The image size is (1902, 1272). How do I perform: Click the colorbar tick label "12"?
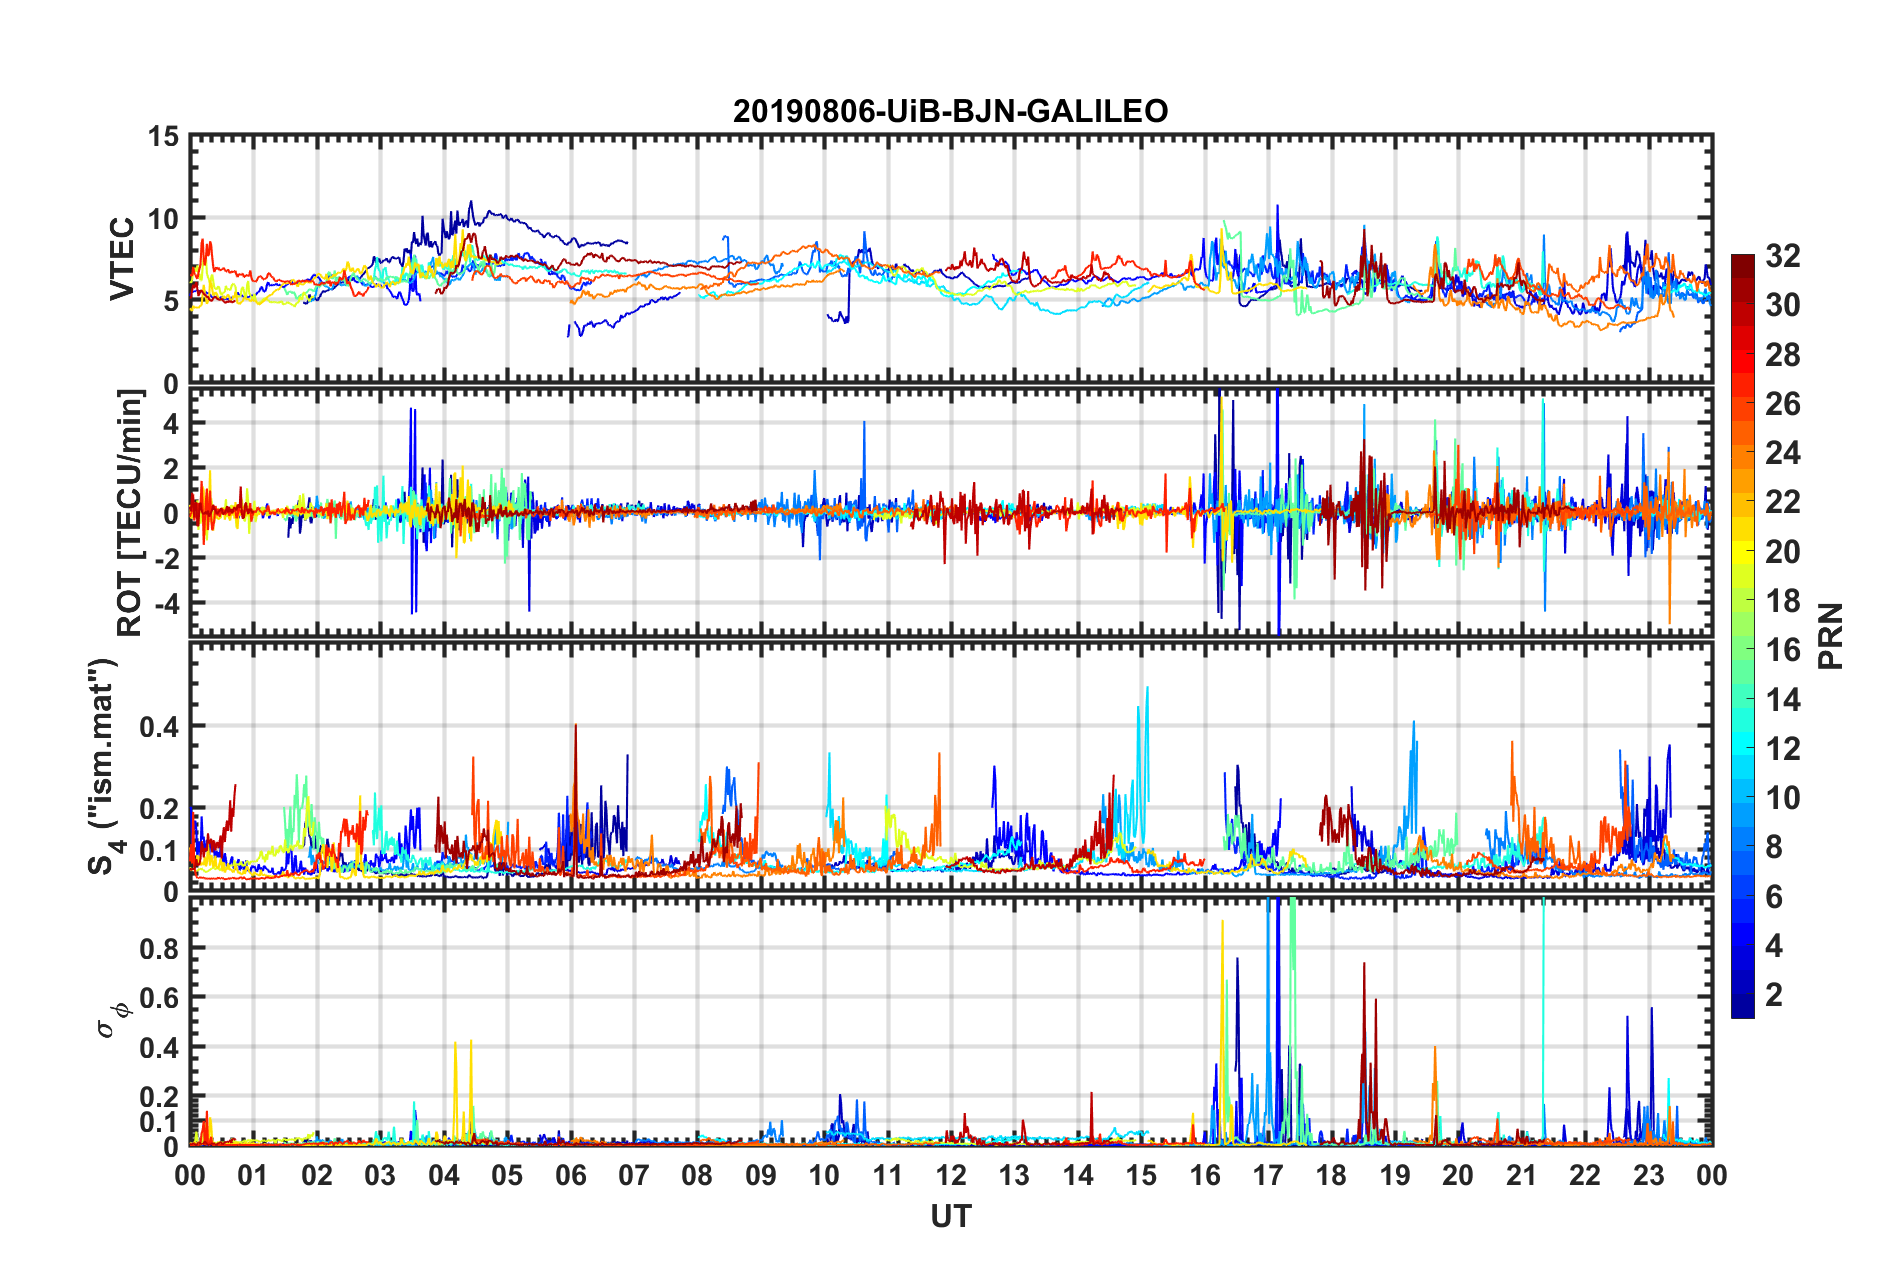click(1782, 749)
